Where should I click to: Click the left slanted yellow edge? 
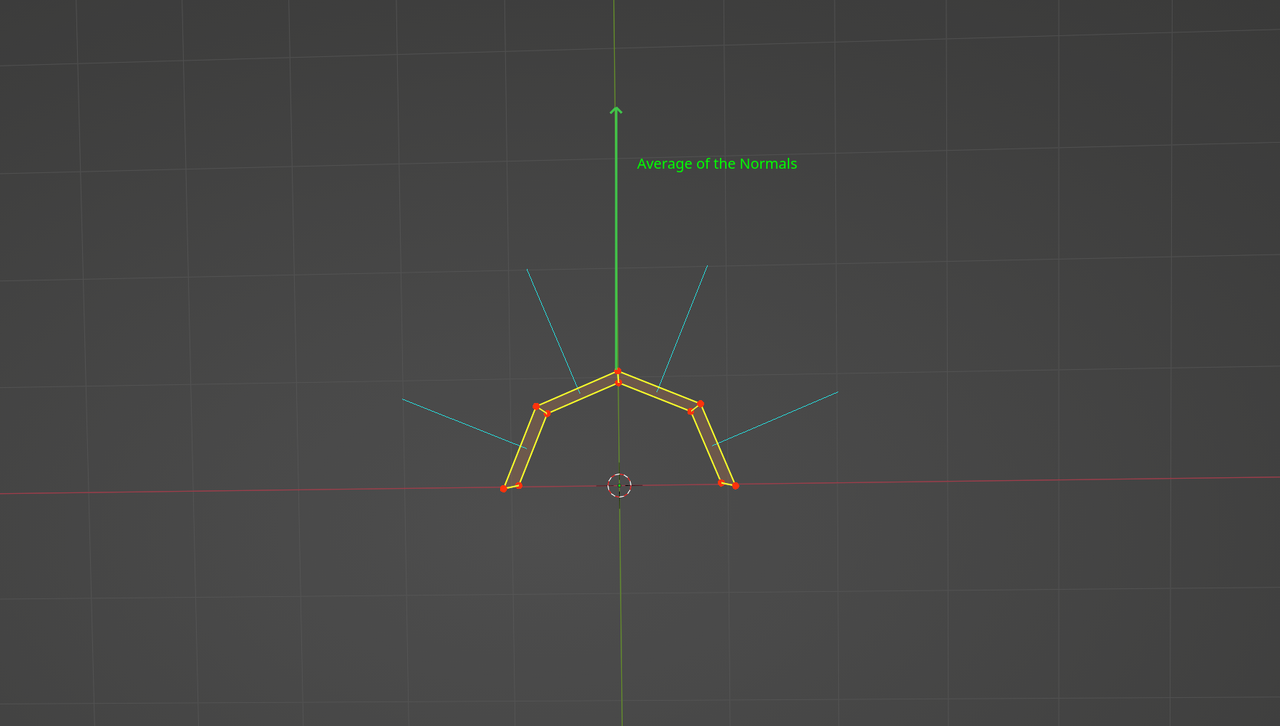tap(520, 446)
